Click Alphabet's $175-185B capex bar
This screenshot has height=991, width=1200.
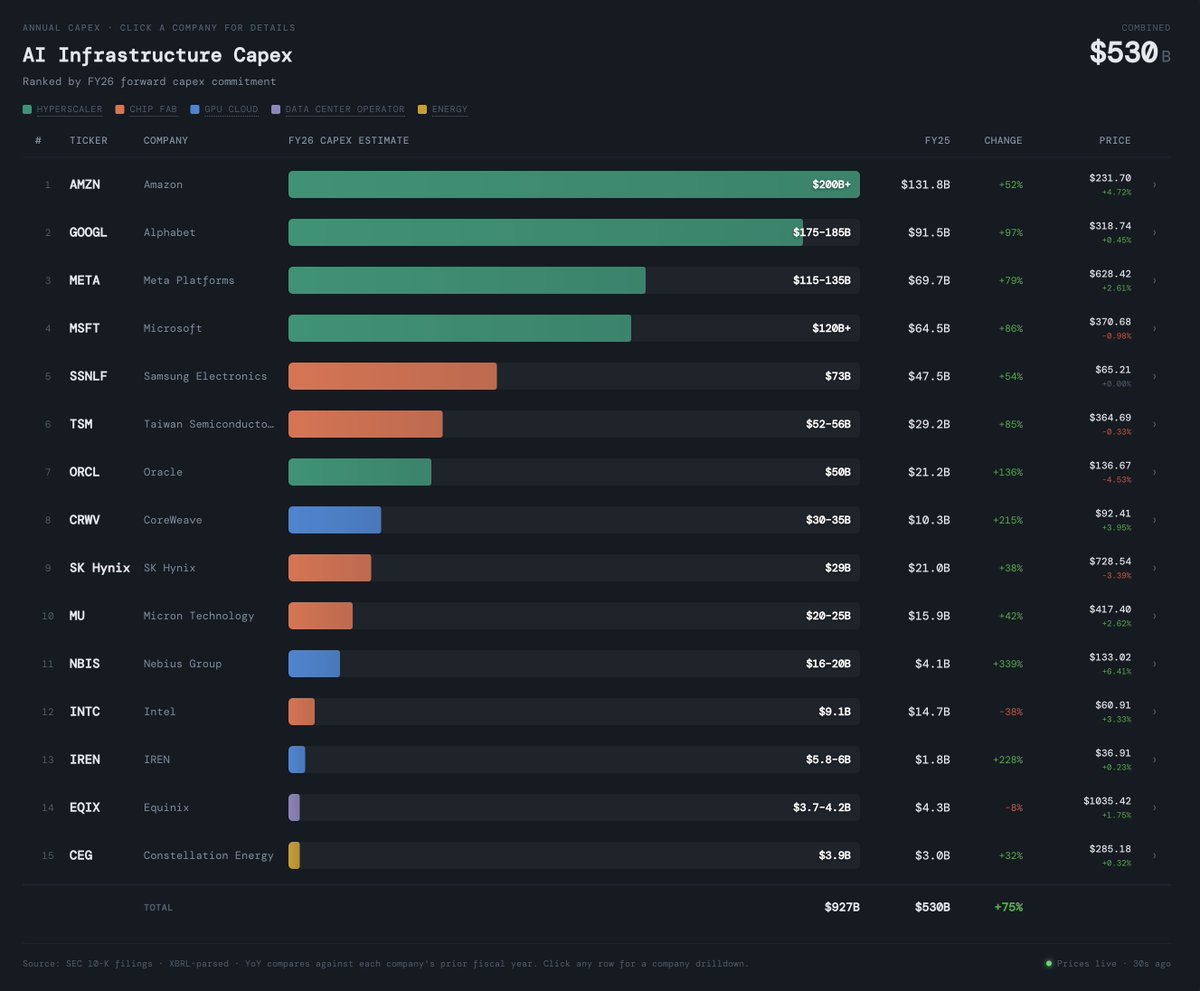[545, 233]
